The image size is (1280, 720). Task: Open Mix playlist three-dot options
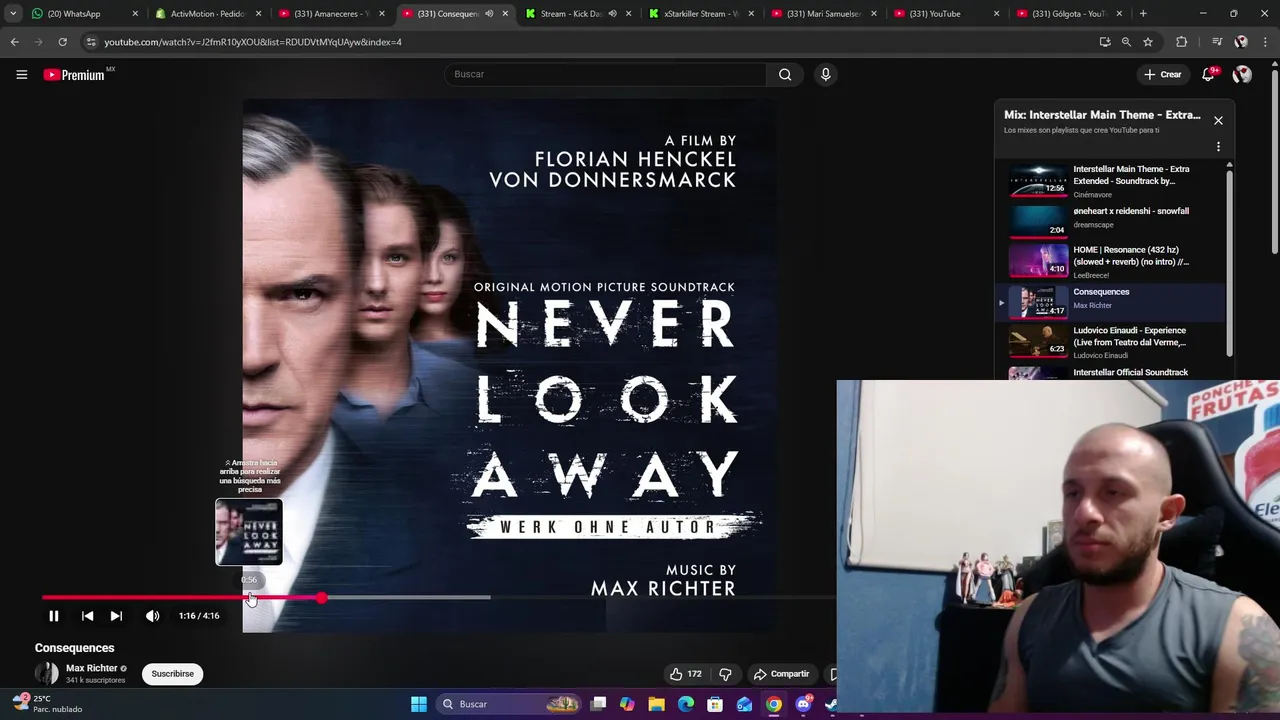pyautogui.click(x=1218, y=147)
